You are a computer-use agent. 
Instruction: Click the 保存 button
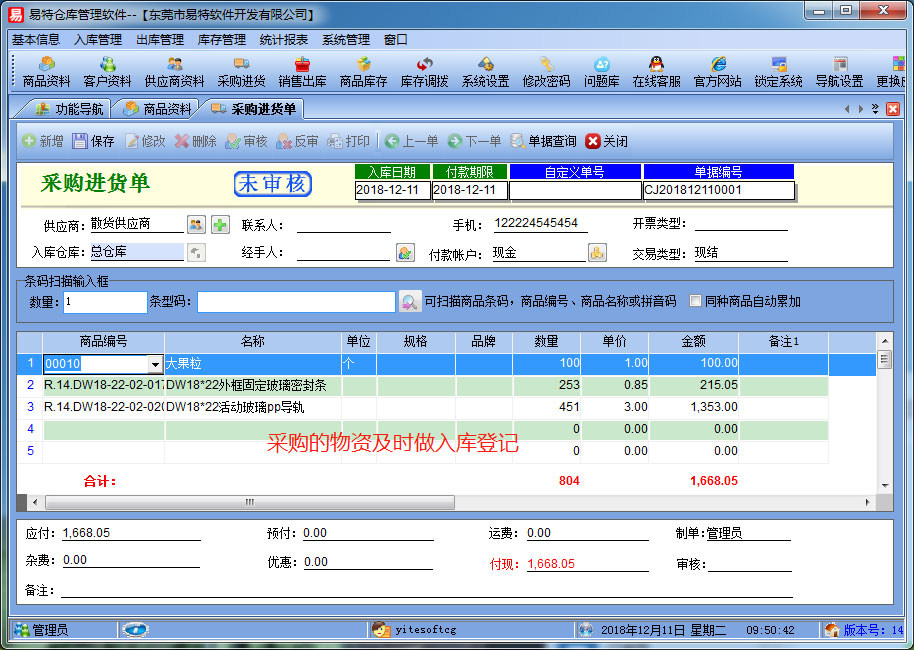(x=93, y=141)
